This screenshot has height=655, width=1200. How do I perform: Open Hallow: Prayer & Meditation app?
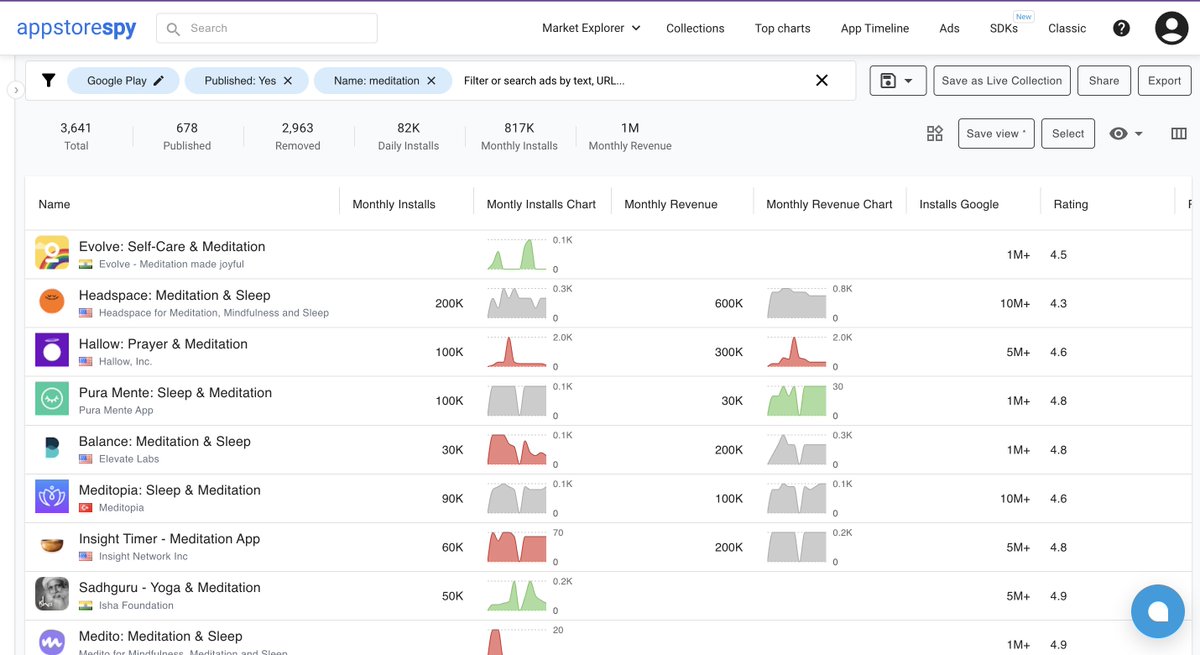point(163,344)
